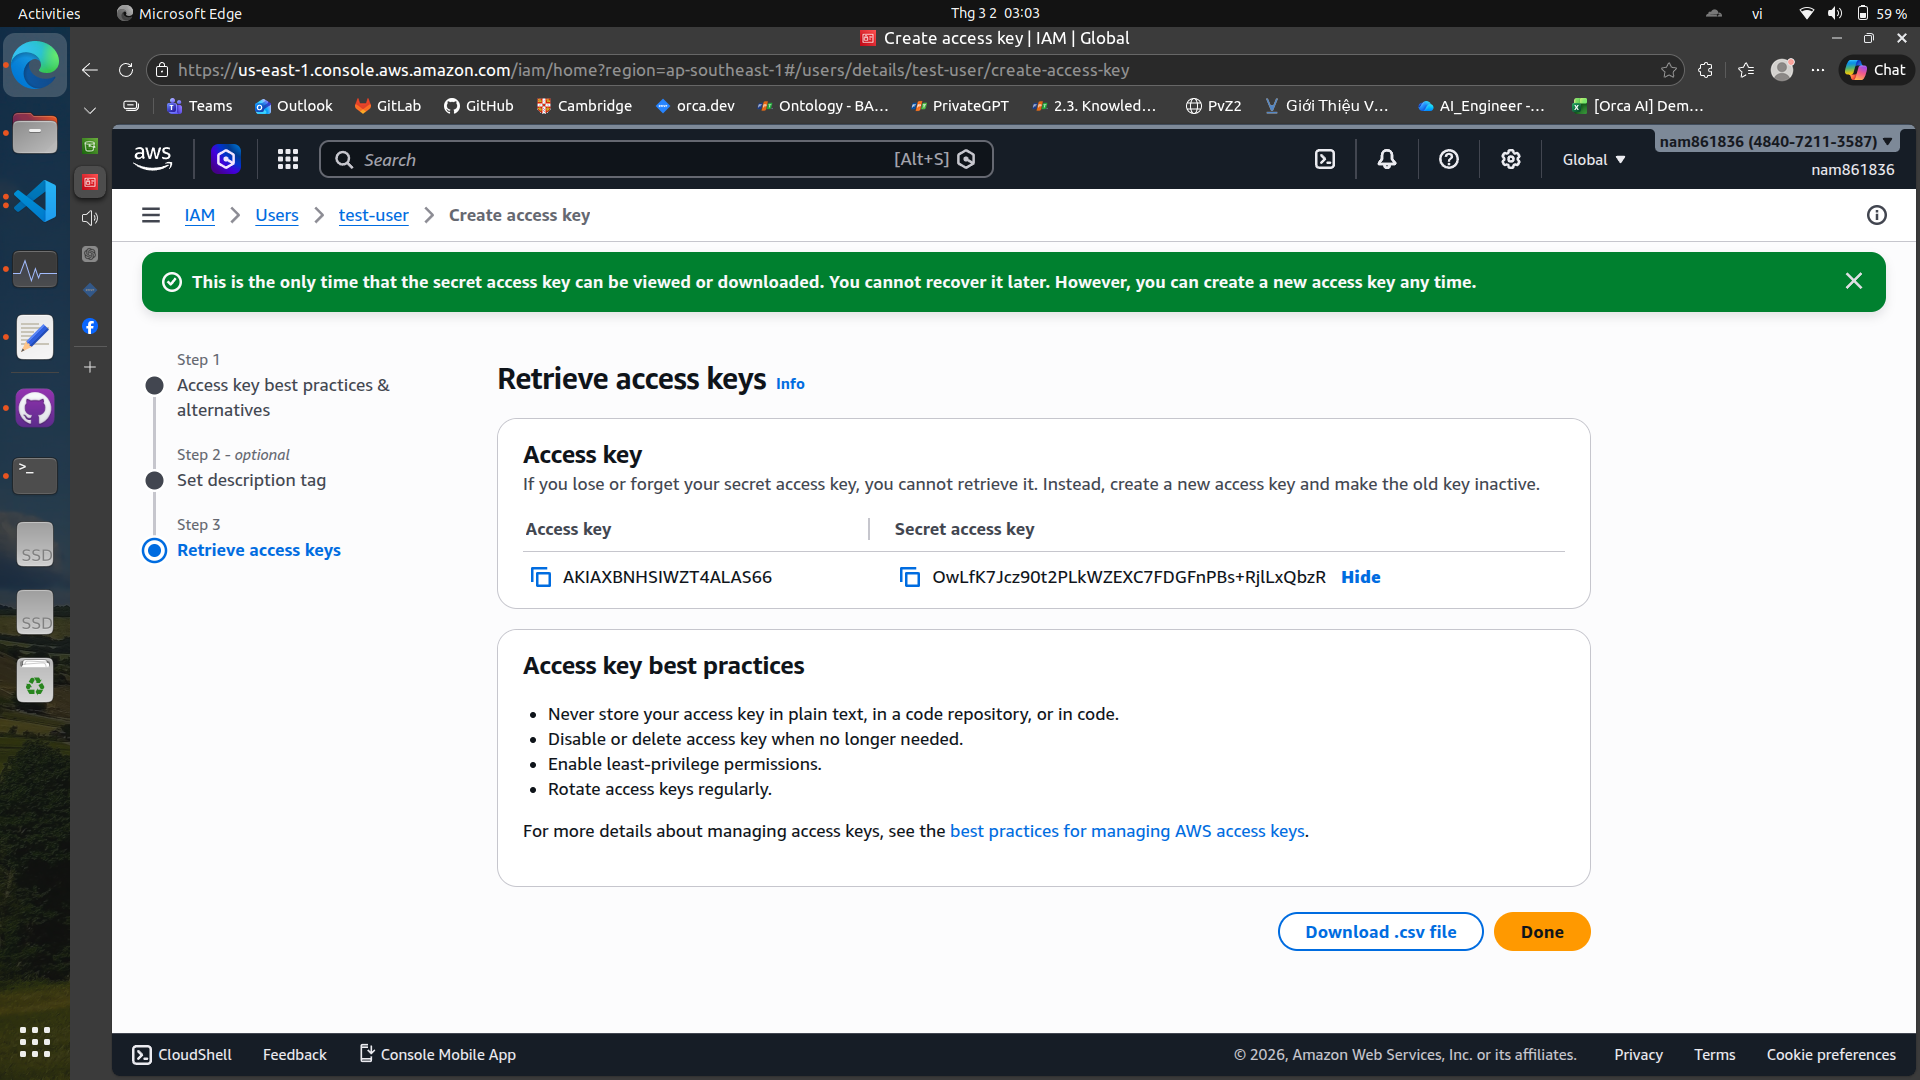Go to Users in the breadcrumb
Image resolution: width=1920 pixels, height=1080 pixels.
276,215
